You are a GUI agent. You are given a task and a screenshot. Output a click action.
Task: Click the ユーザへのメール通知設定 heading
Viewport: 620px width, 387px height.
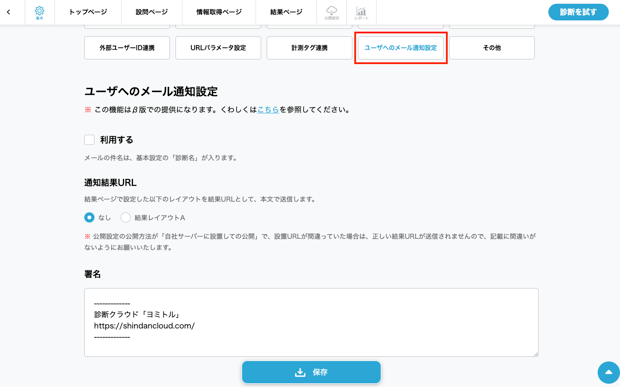(151, 92)
